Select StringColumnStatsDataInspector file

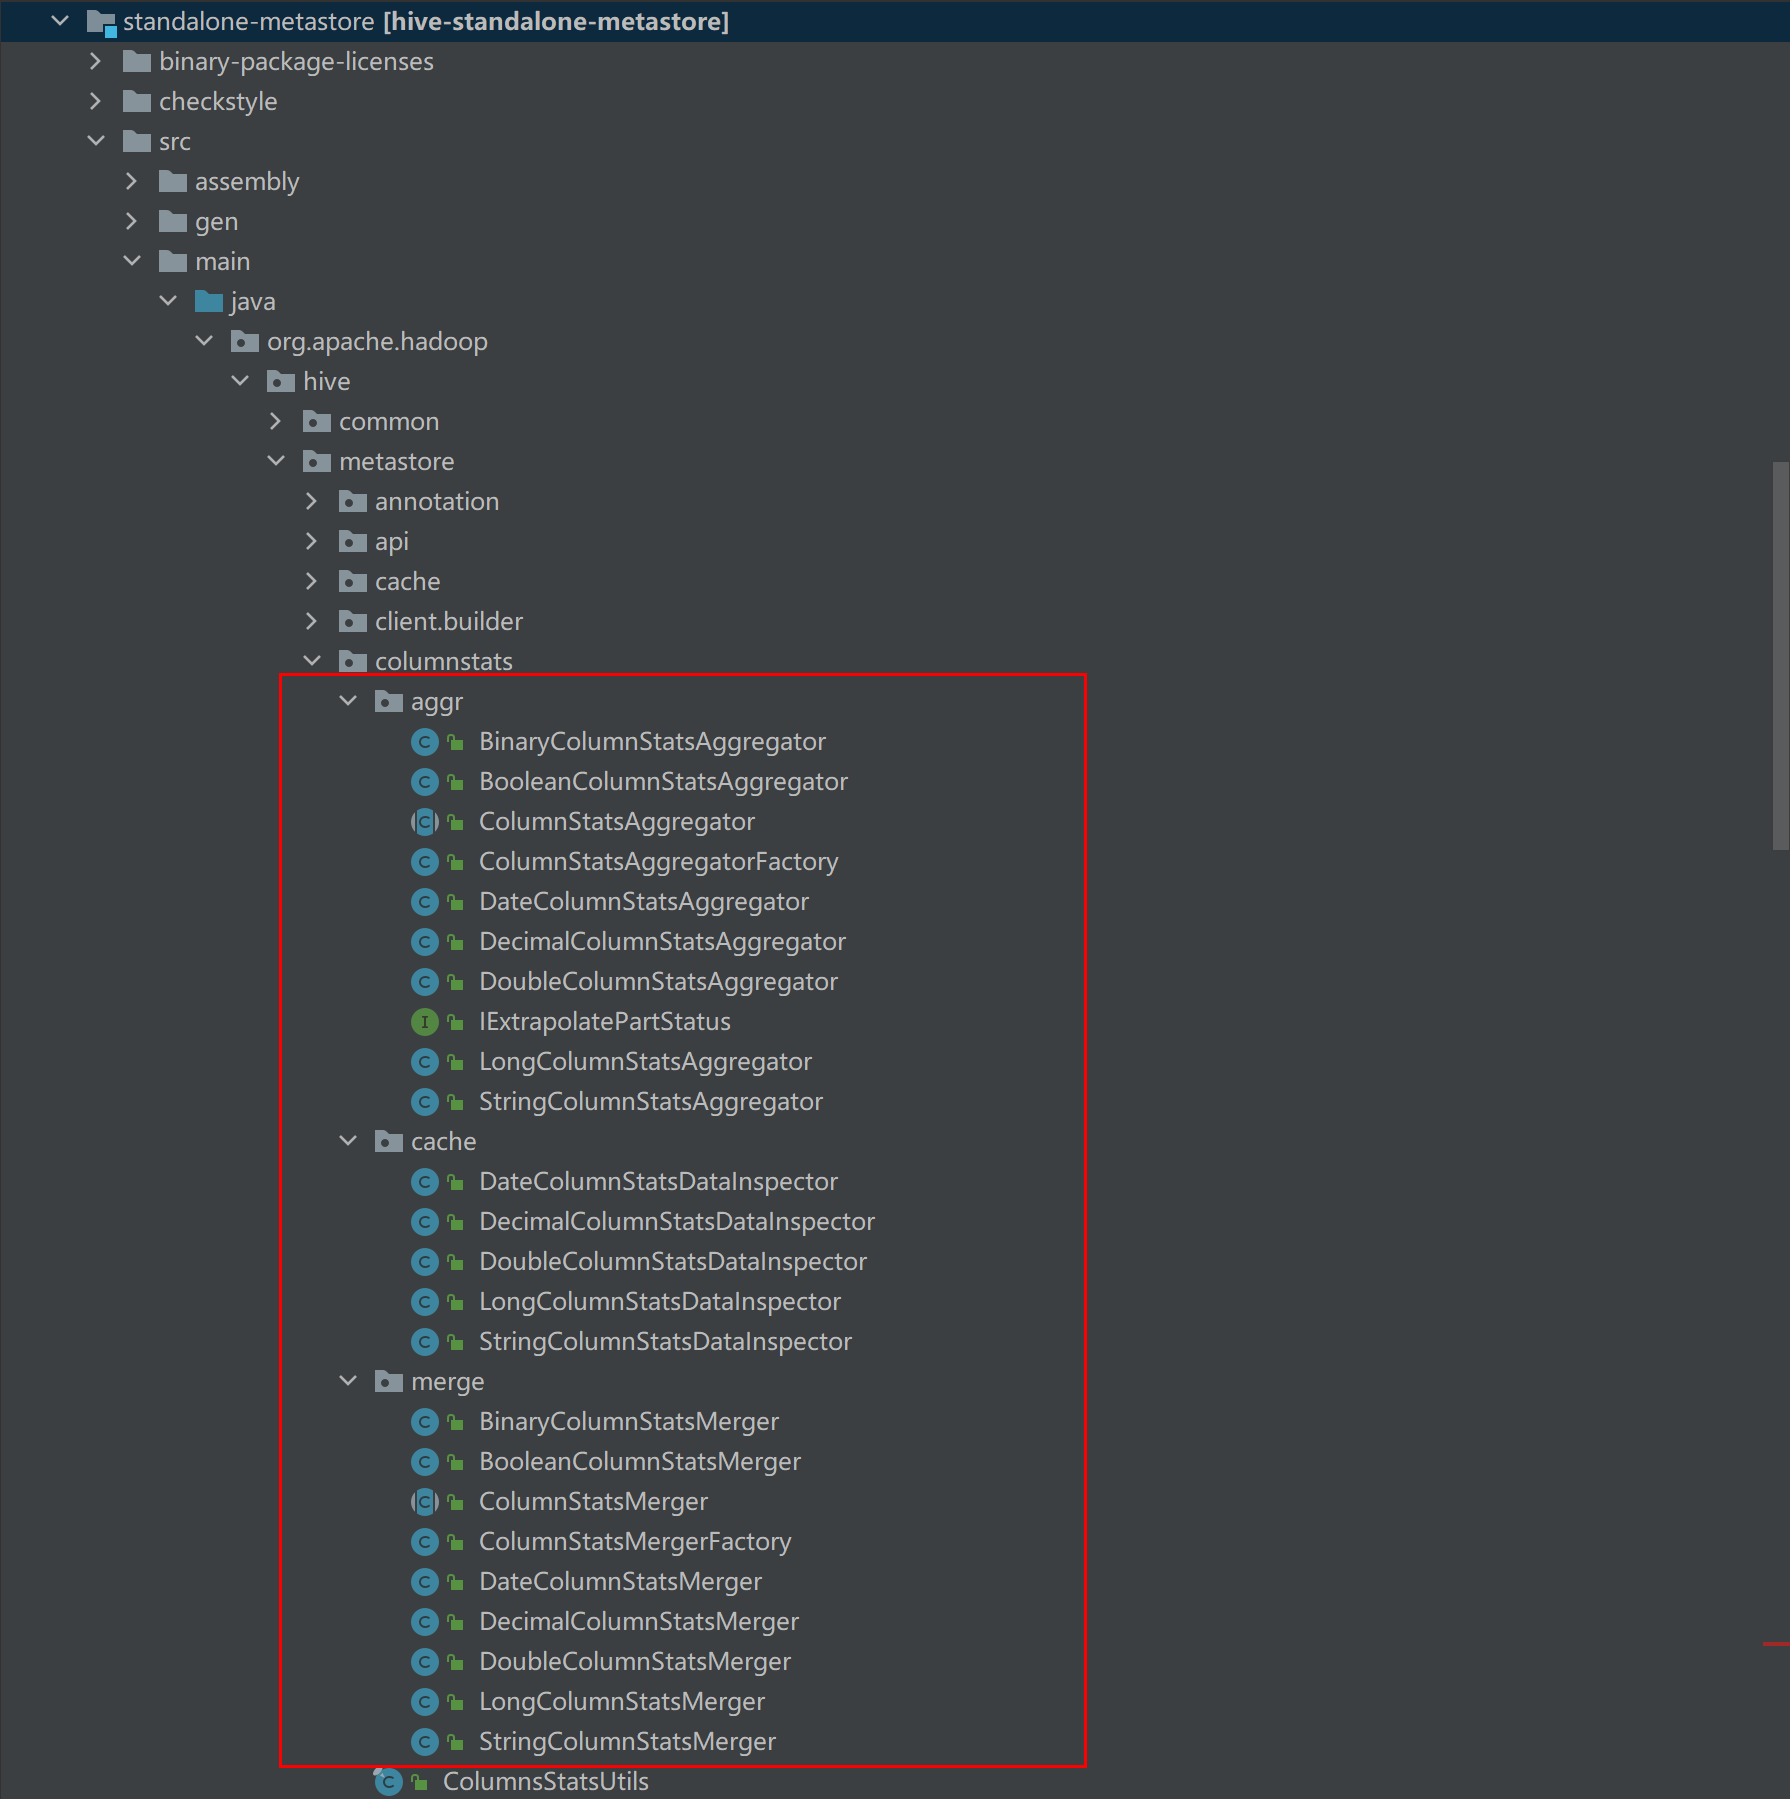point(665,1342)
